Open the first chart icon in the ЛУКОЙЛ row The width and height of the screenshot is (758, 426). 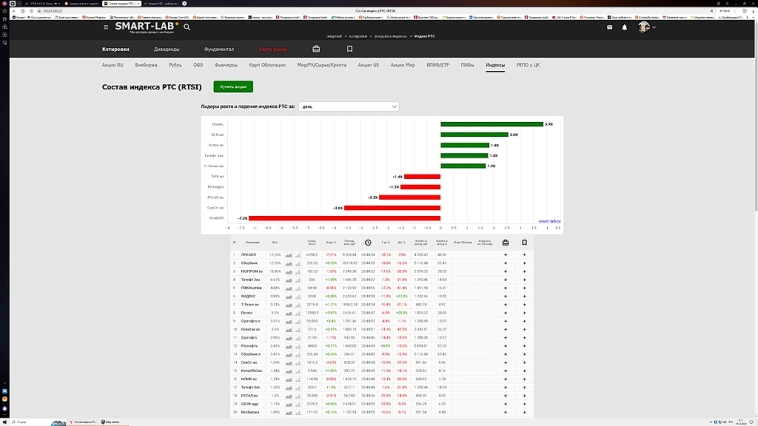pyautogui.click(x=288, y=255)
